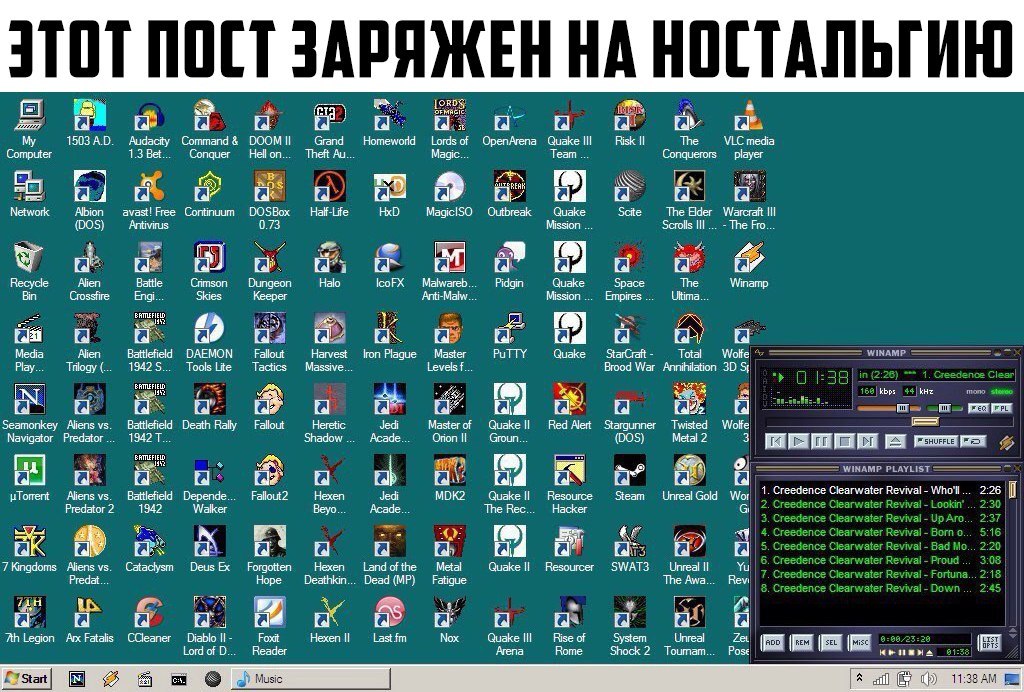Open the VLC media player icon
The image size is (1024, 692).
click(748, 117)
